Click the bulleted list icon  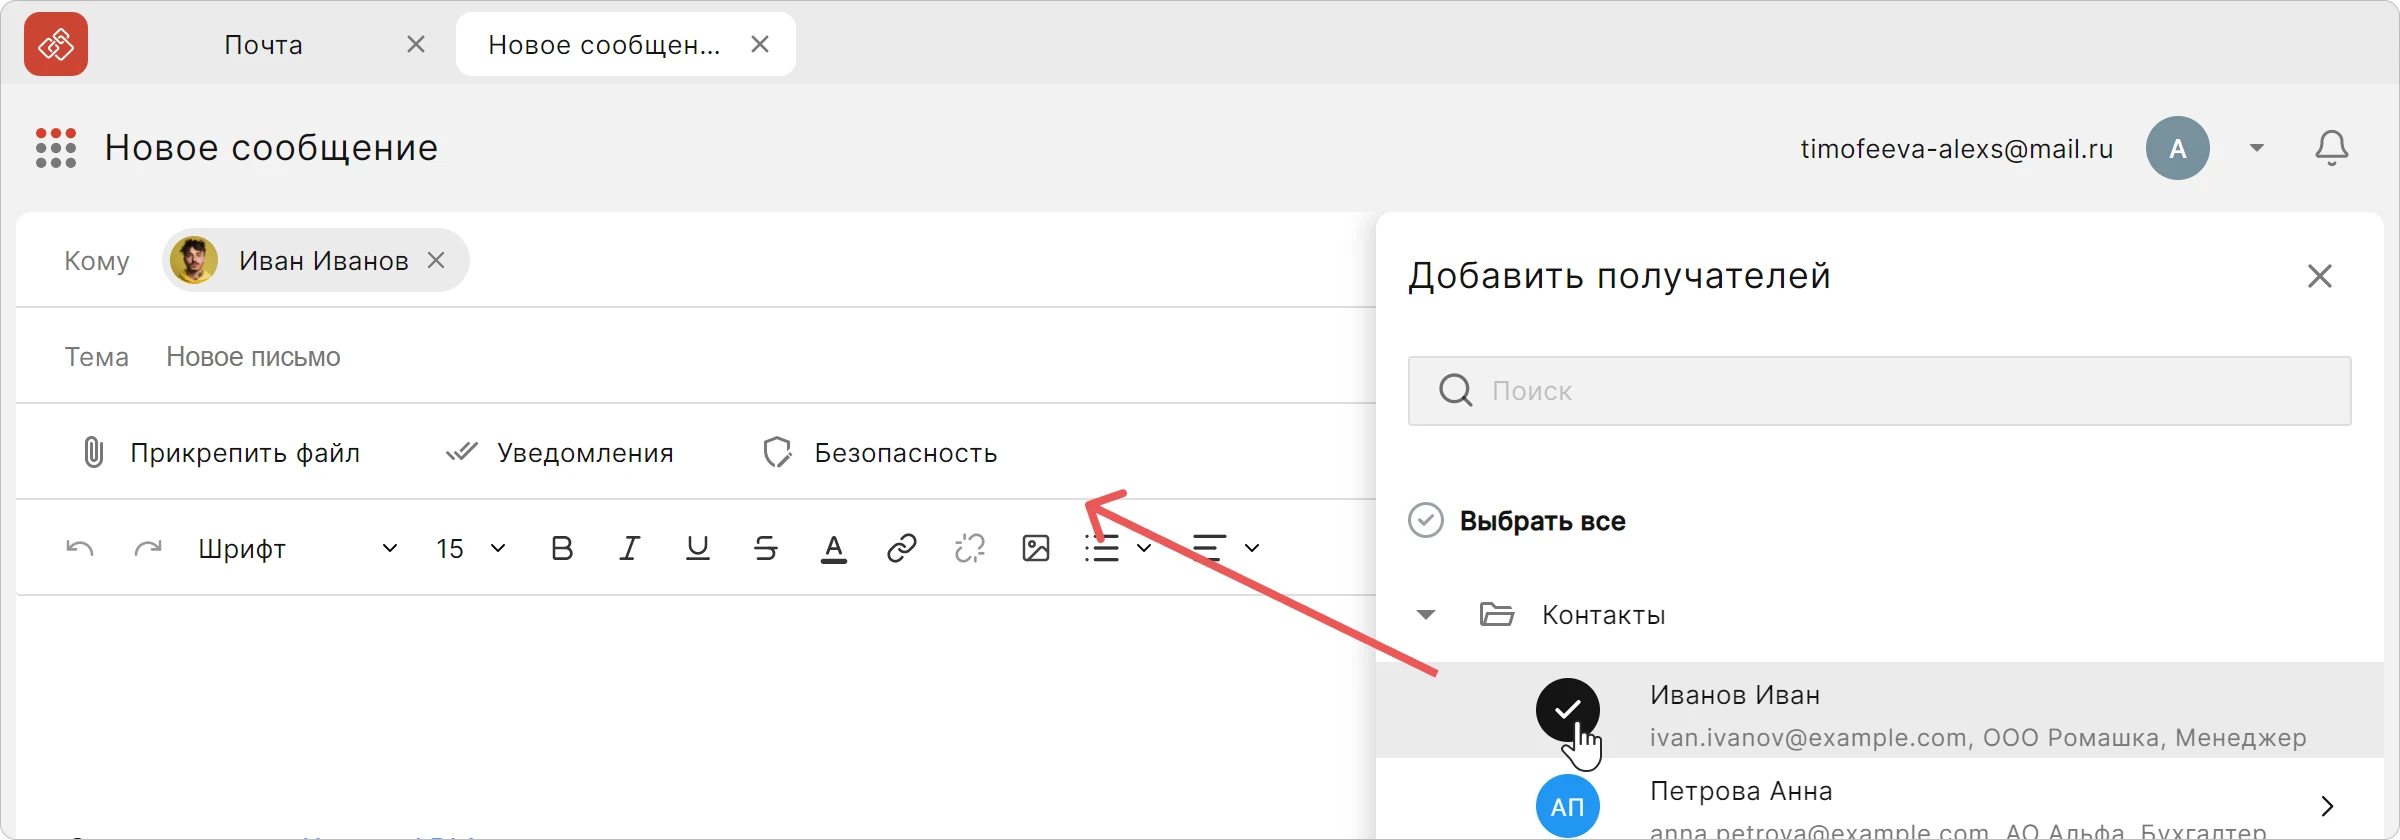coord(1102,548)
